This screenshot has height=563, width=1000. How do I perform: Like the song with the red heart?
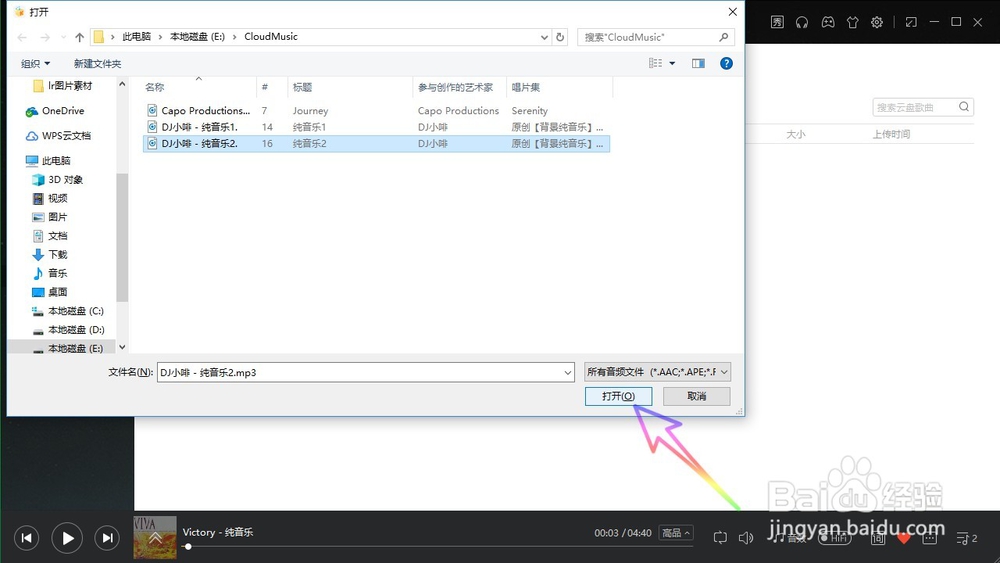[x=904, y=538]
